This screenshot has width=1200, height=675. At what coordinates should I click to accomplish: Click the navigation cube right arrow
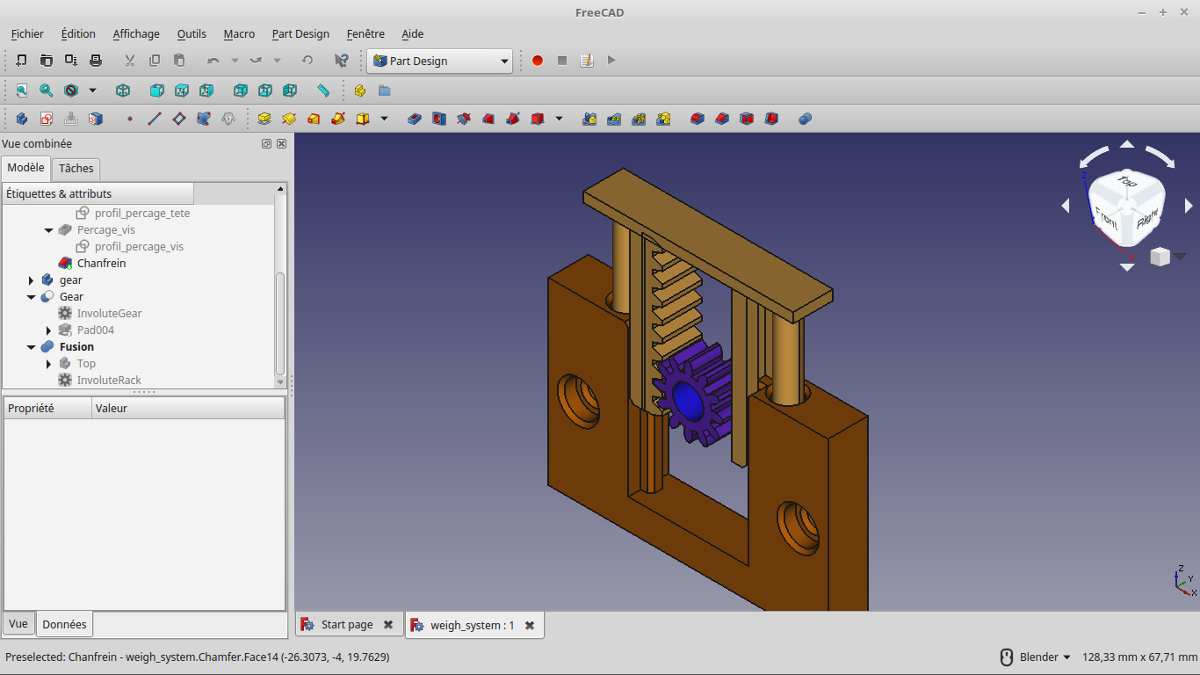[x=1189, y=206]
